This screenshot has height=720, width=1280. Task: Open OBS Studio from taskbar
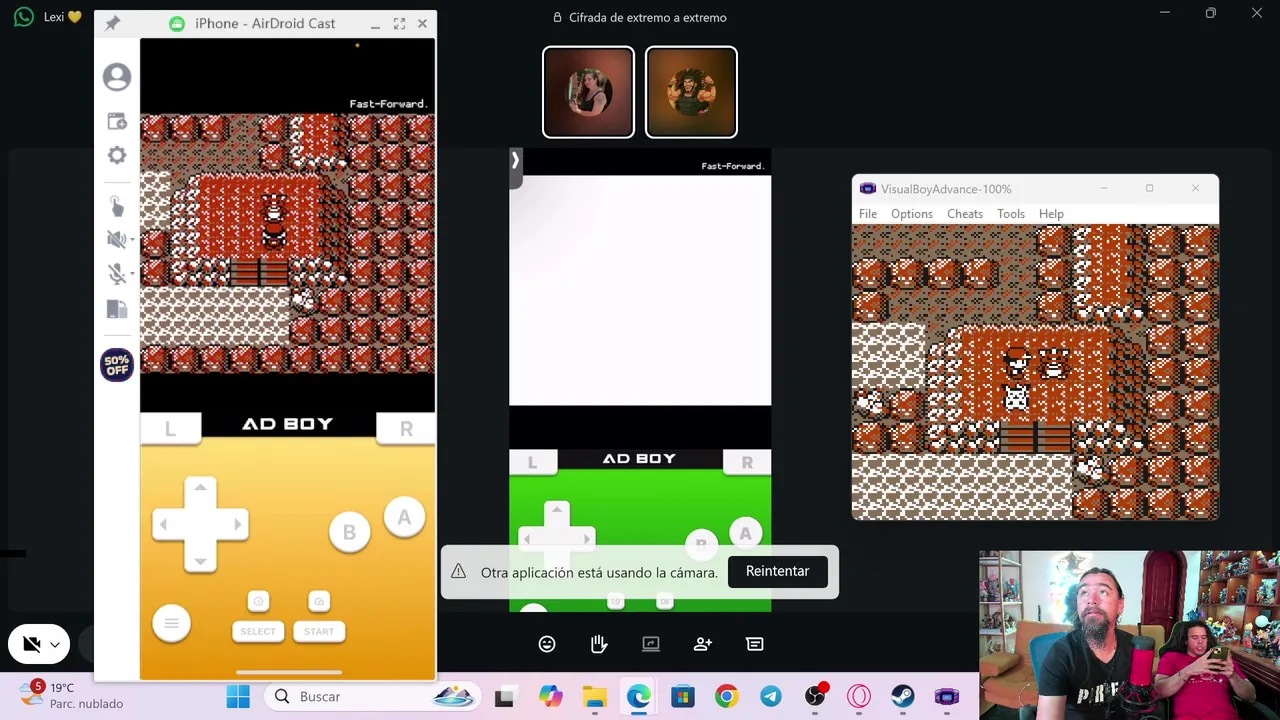[x=815, y=697]
